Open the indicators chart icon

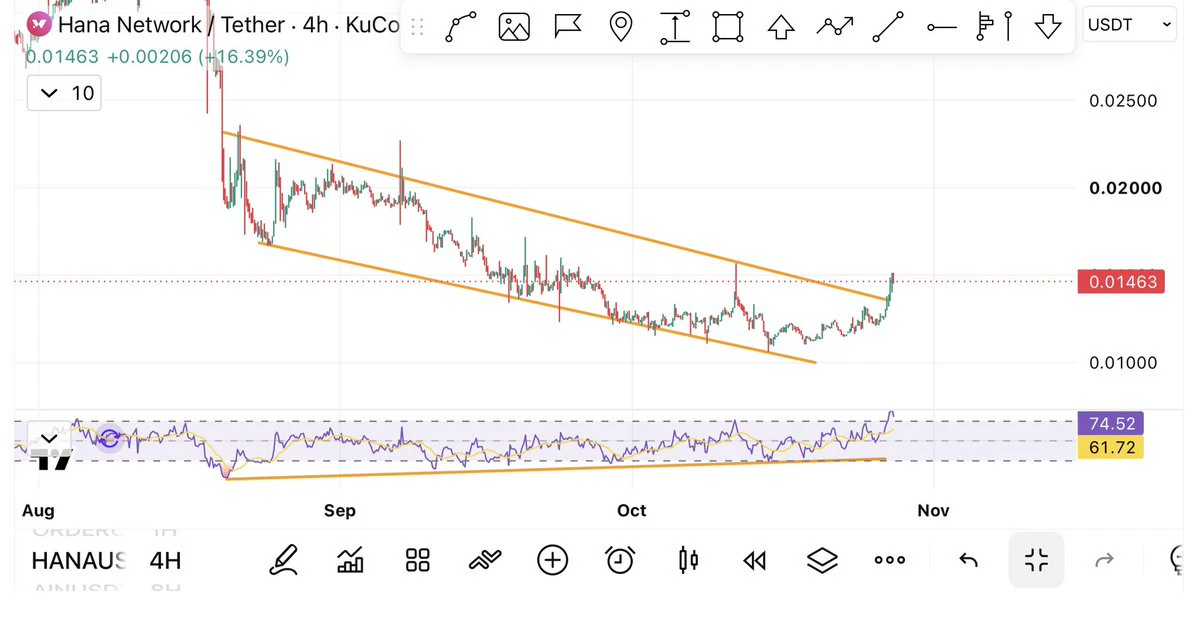click(351, 560)
